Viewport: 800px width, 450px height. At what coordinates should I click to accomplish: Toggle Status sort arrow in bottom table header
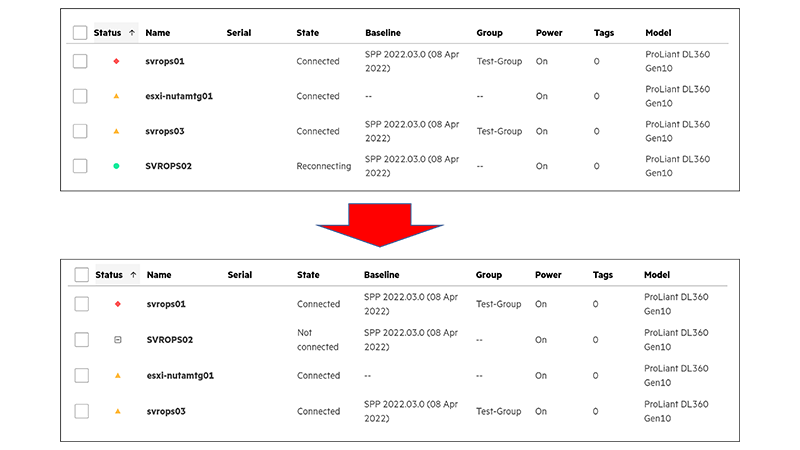pyautogui.click(x=134, y=274)
